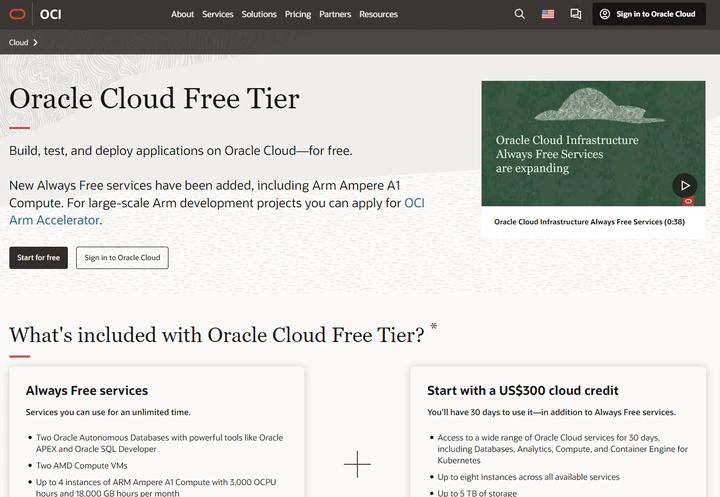Open the green video thumbnail image
This screenshot has height=497, width=720.
[593, 143]
